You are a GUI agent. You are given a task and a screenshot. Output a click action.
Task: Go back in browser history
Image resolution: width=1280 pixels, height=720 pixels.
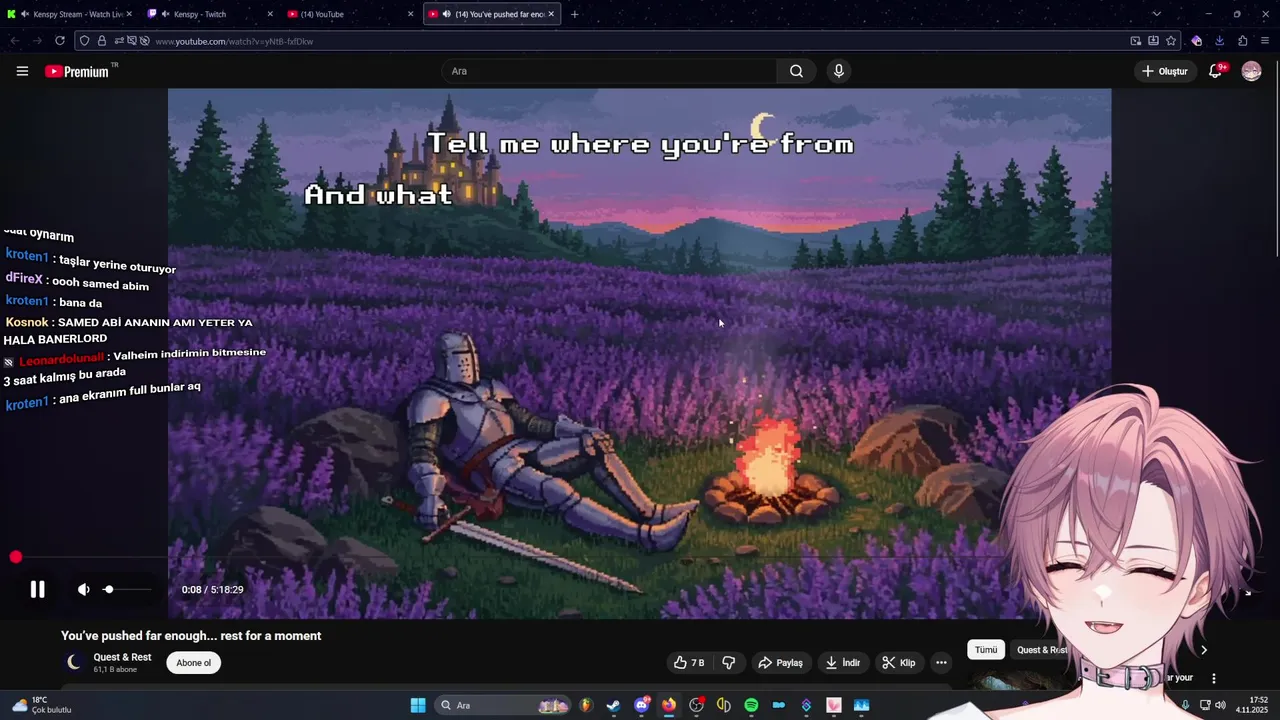pyautogui.click(x=14, y=41)
